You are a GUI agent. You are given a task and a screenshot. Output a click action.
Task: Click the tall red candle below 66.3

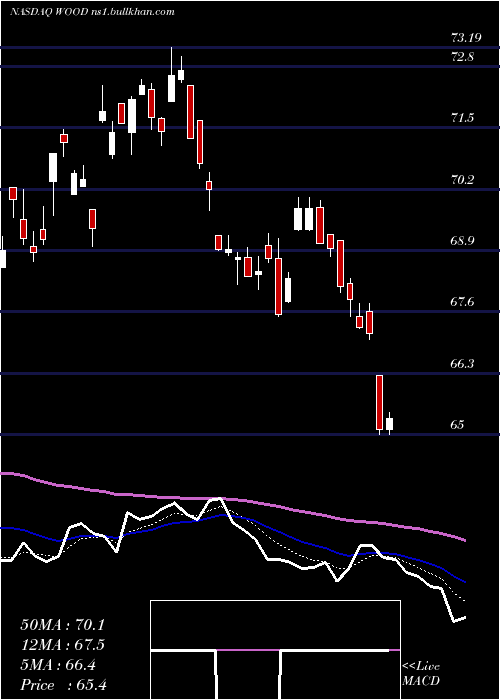[x=379, y=403]
